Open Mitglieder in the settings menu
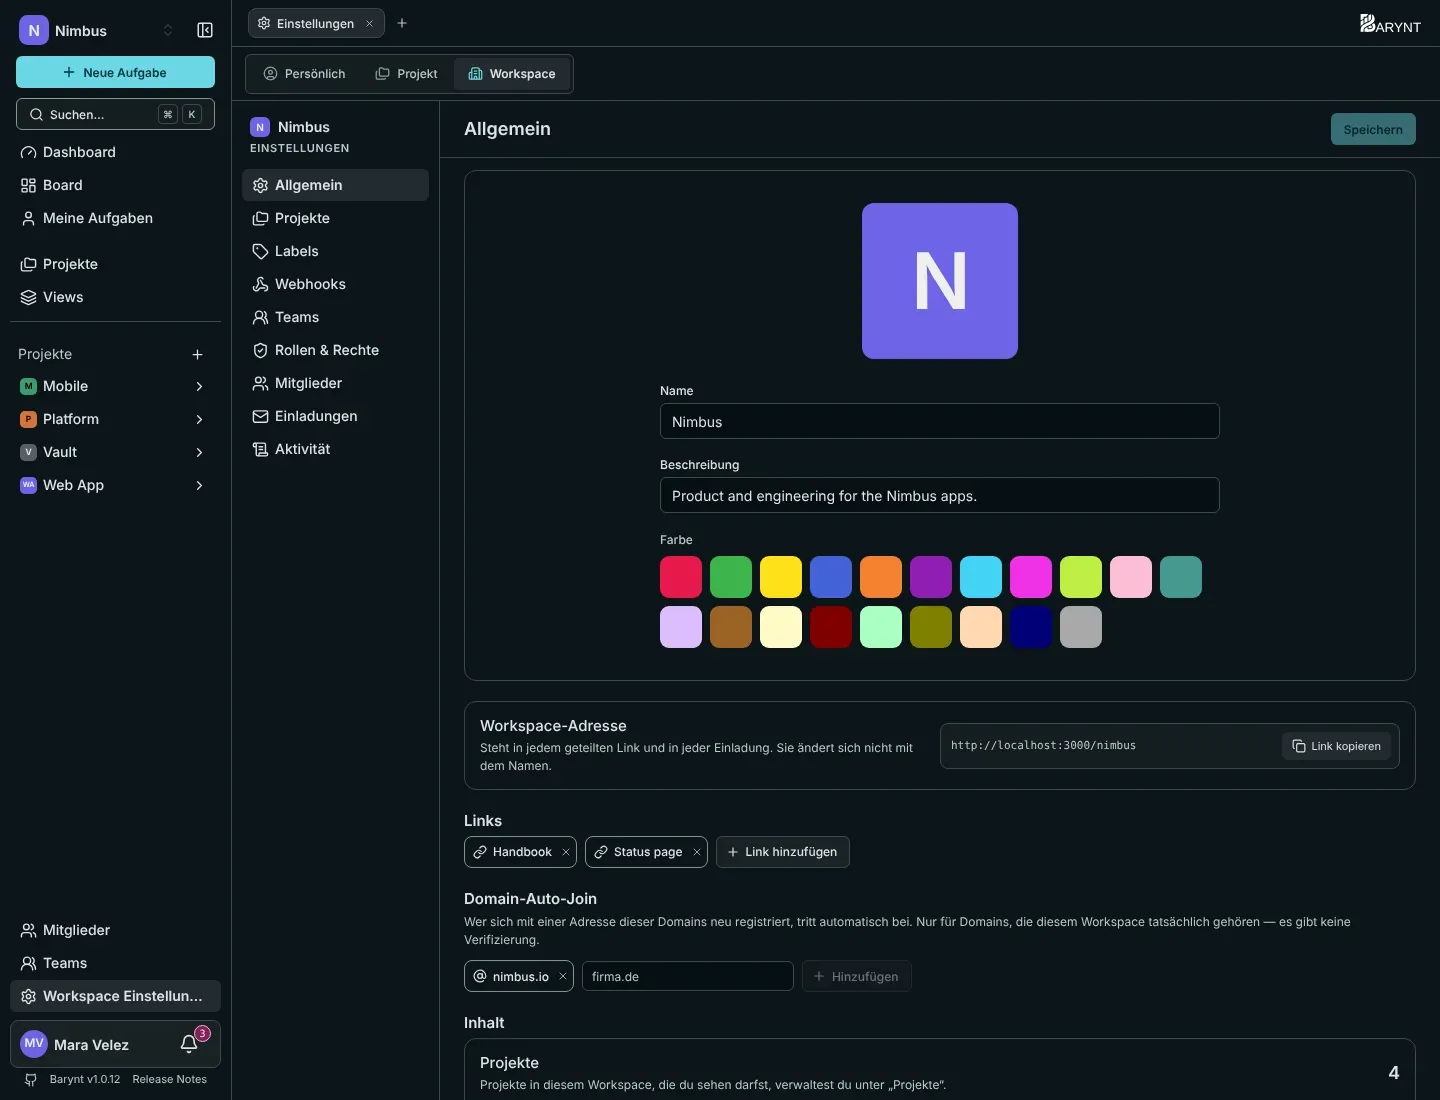The height and width of the screenshot is (1100, 1440). (x=335, y=383)
